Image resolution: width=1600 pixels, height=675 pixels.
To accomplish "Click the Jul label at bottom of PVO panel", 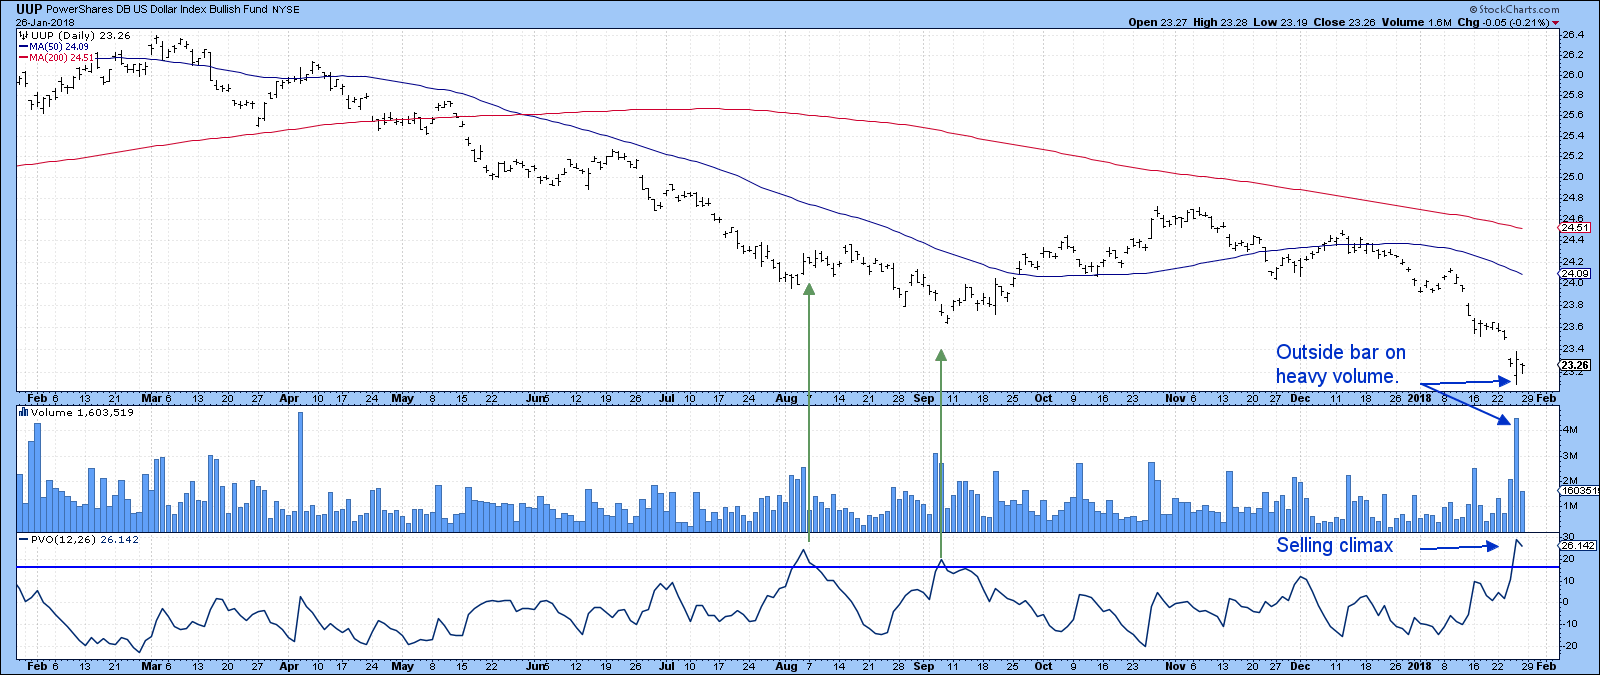I will [667, 666].
